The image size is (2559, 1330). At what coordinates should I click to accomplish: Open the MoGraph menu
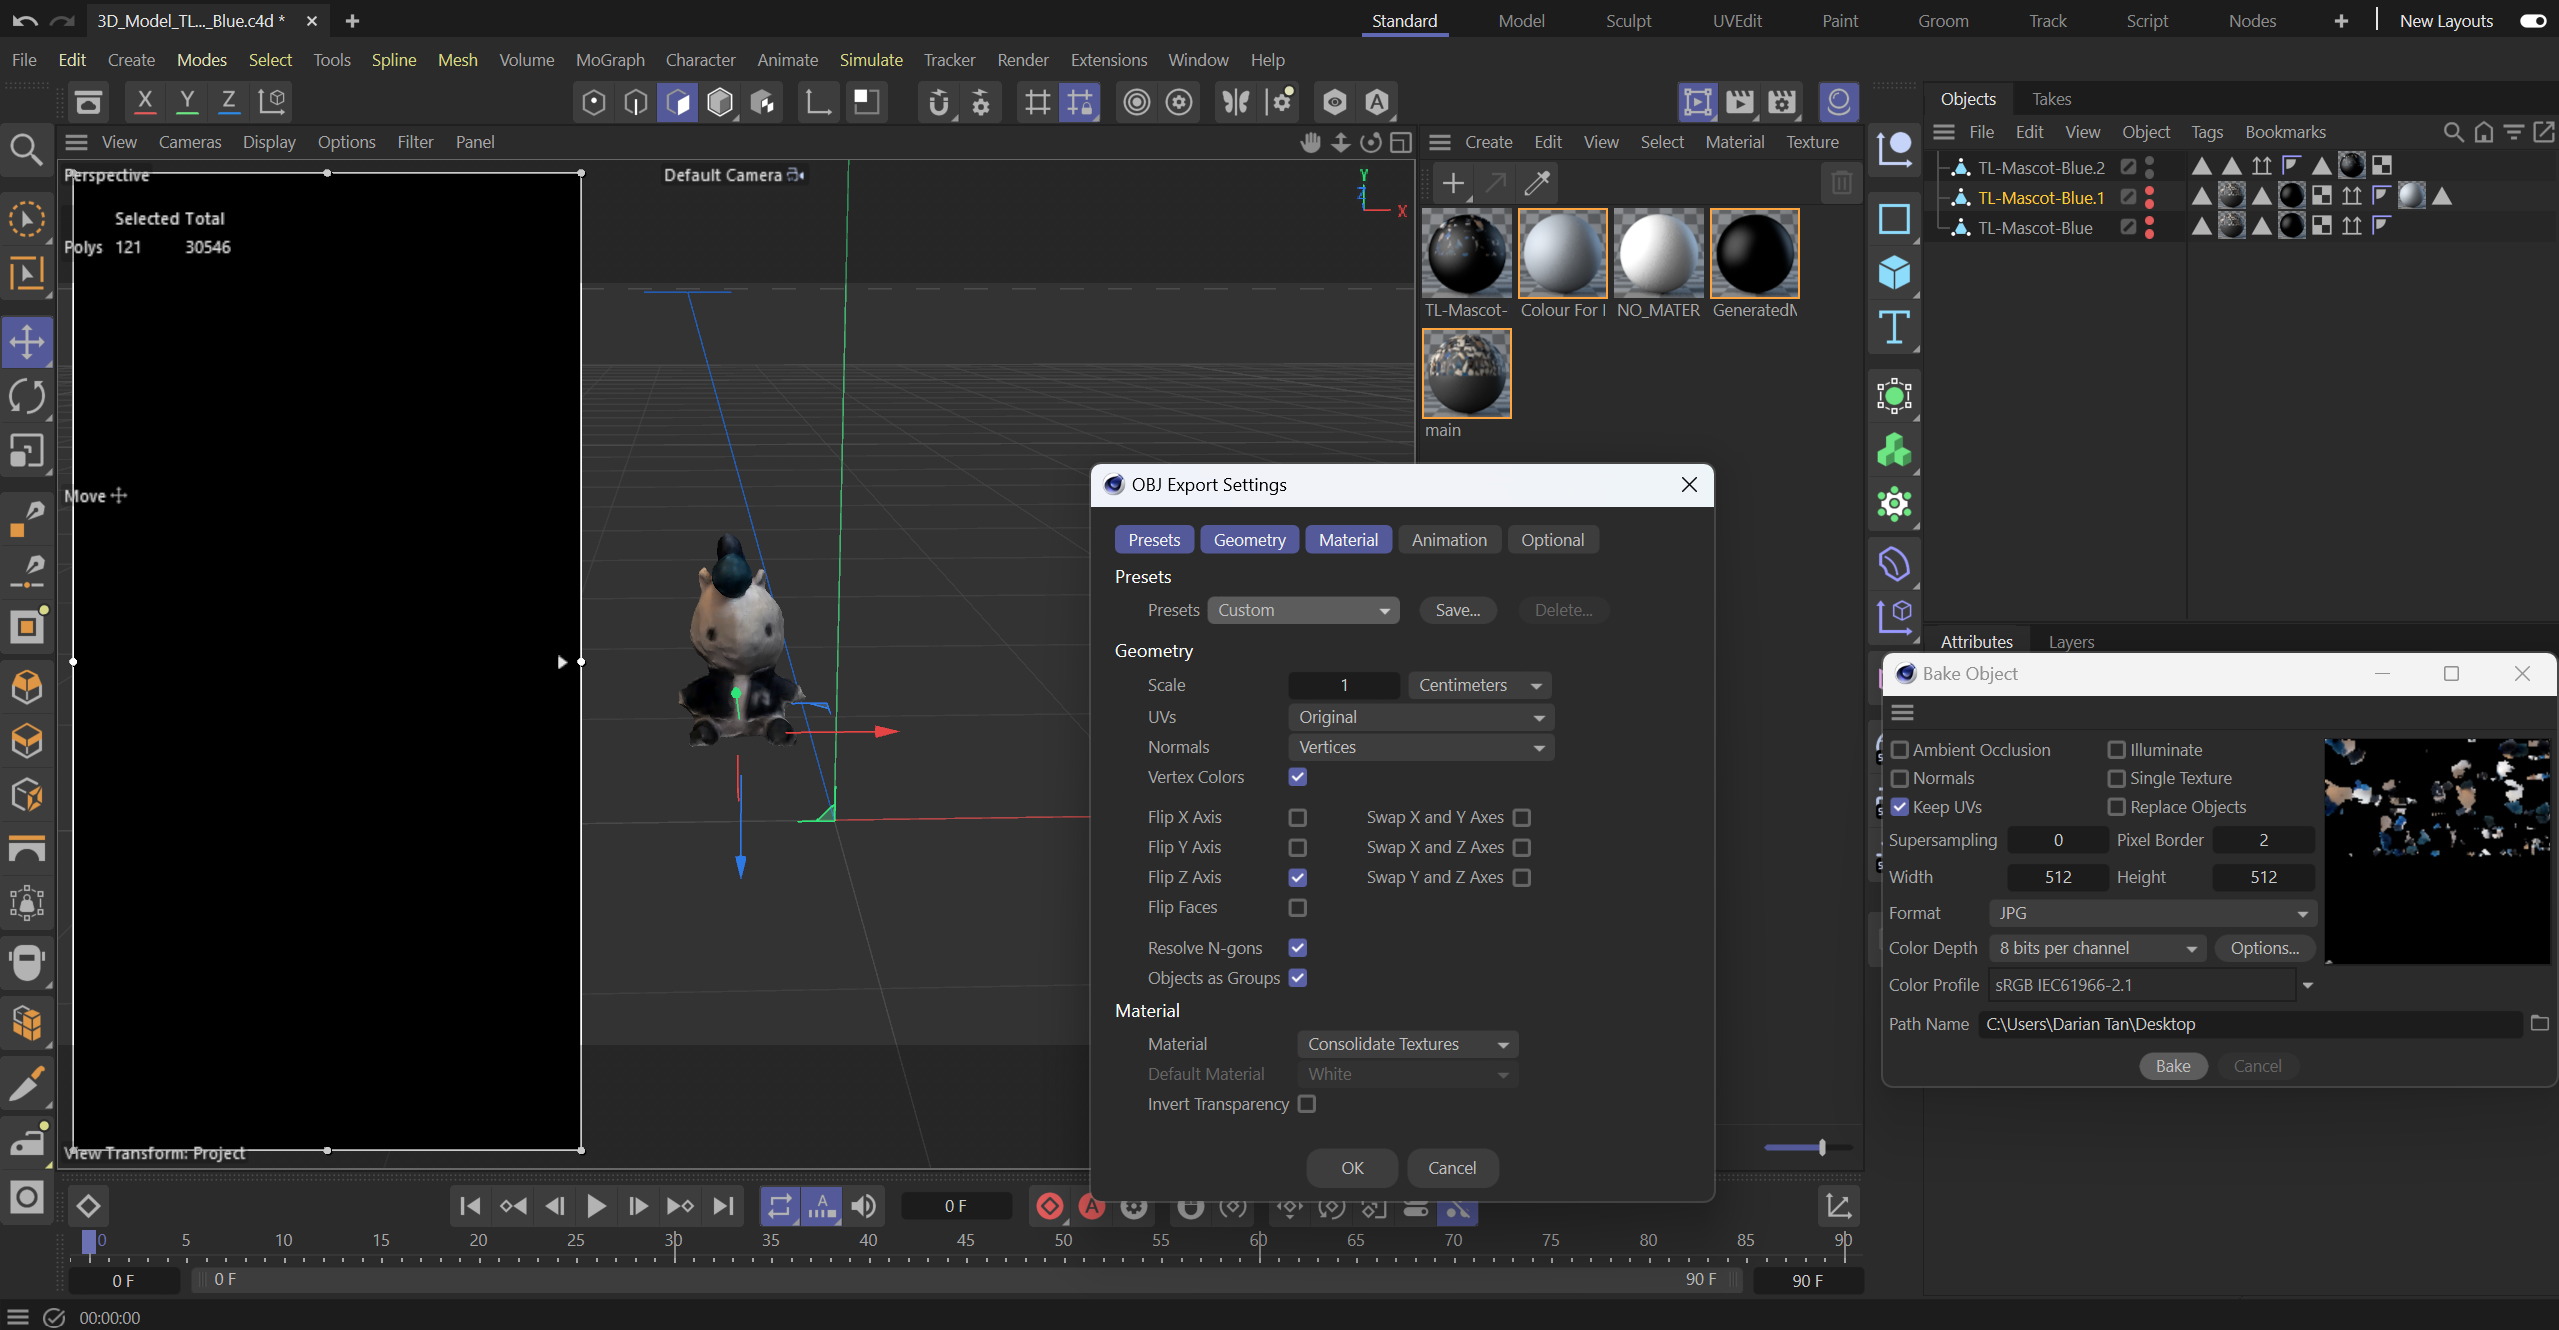[610, 60]
